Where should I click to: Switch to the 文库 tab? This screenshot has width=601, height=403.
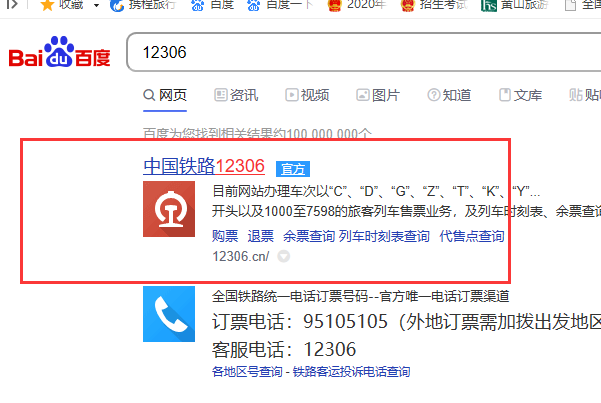coord(521,95)
